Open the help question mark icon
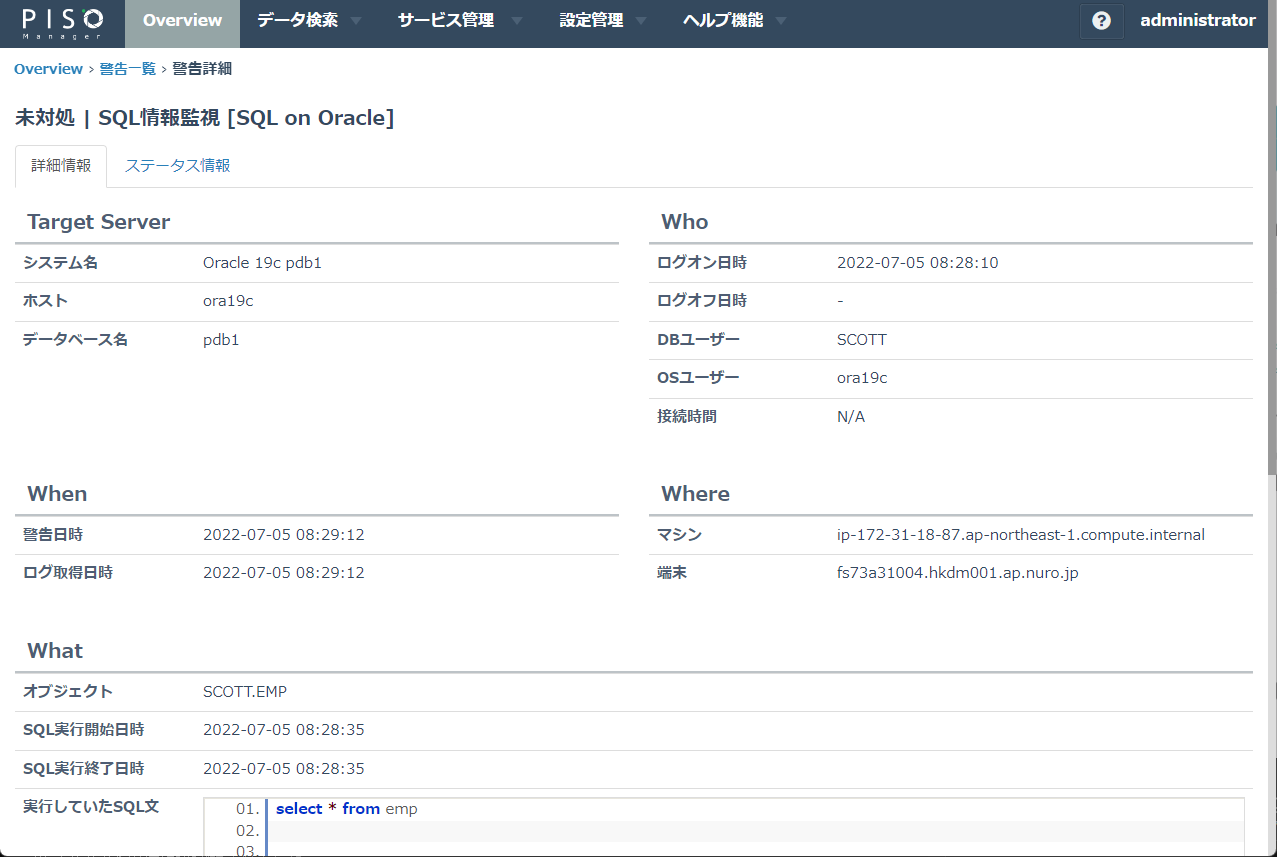 1101,21
